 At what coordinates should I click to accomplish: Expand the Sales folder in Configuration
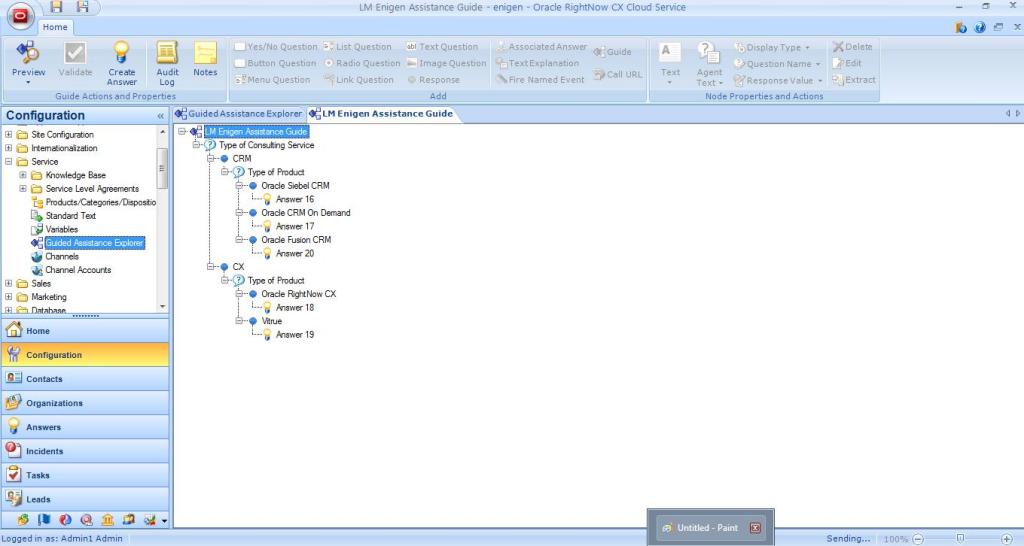pyautogui.click(x=9, y=284)
